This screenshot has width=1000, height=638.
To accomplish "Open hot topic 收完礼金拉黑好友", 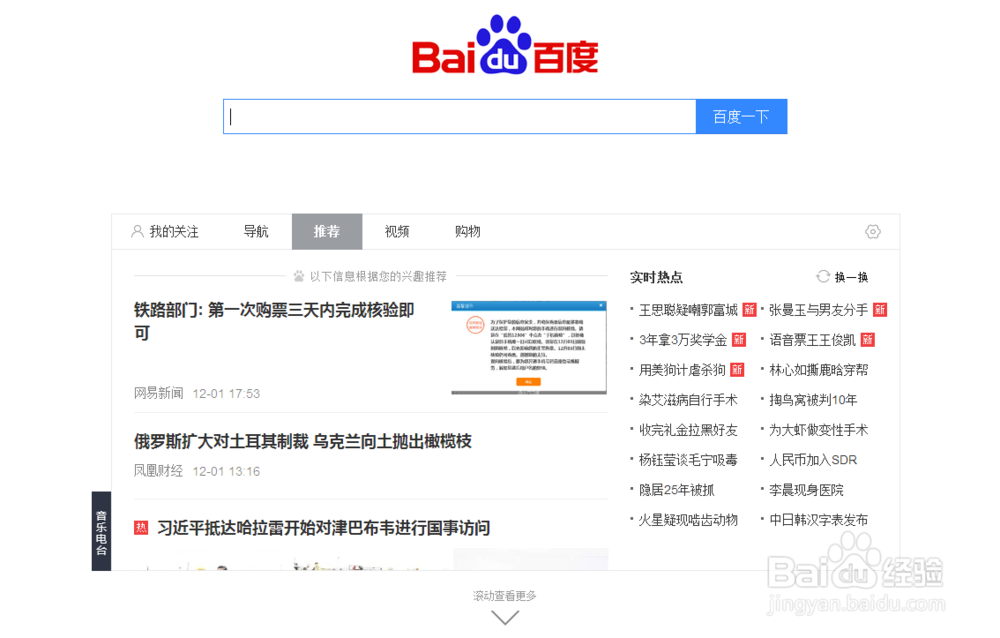I will point(688,430).
